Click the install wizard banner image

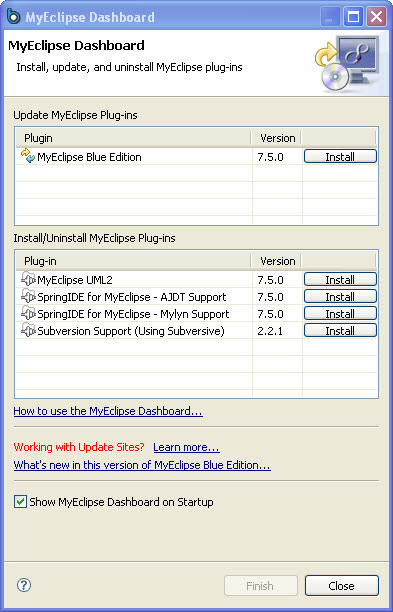tap(347, 64)
